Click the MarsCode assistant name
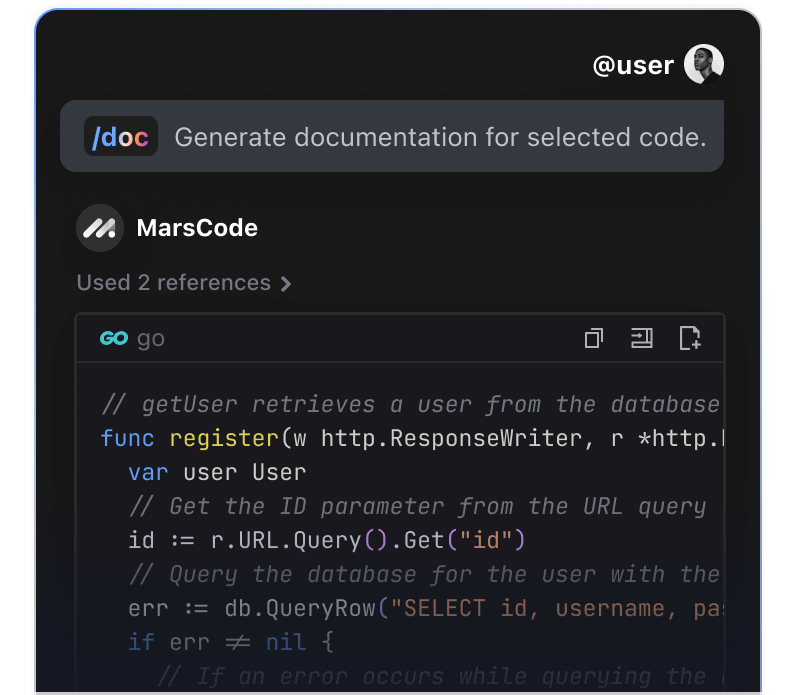Image resolution: width=795 pixels, height=695 pixels. (x=197, y=228)
